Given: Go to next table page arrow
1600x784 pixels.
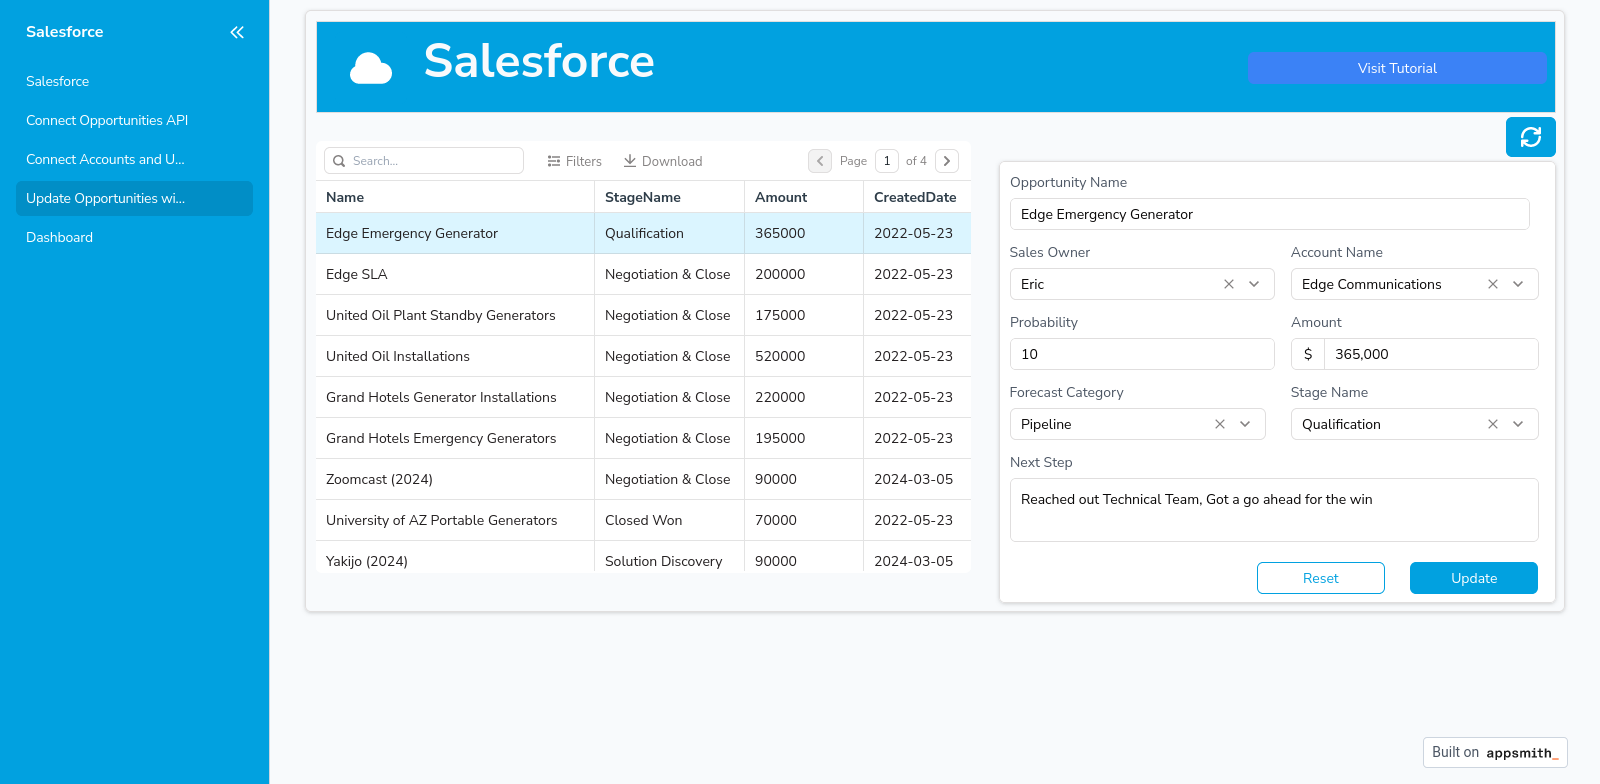Looking at the screenshot, I should click(946, 161).
